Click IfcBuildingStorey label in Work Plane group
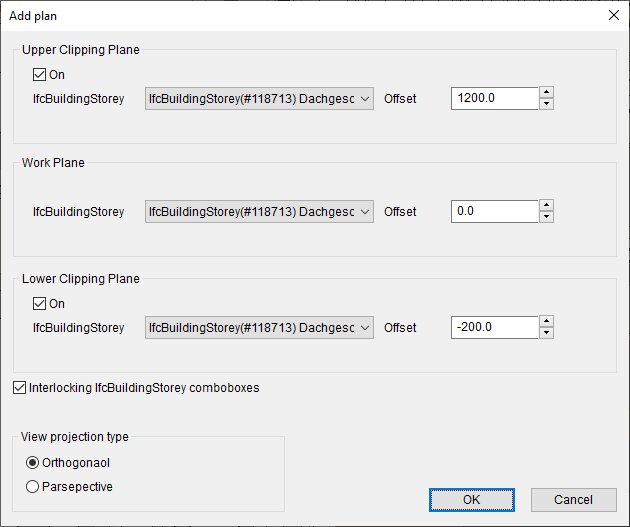630x527 pixels. tap(79, 212)
